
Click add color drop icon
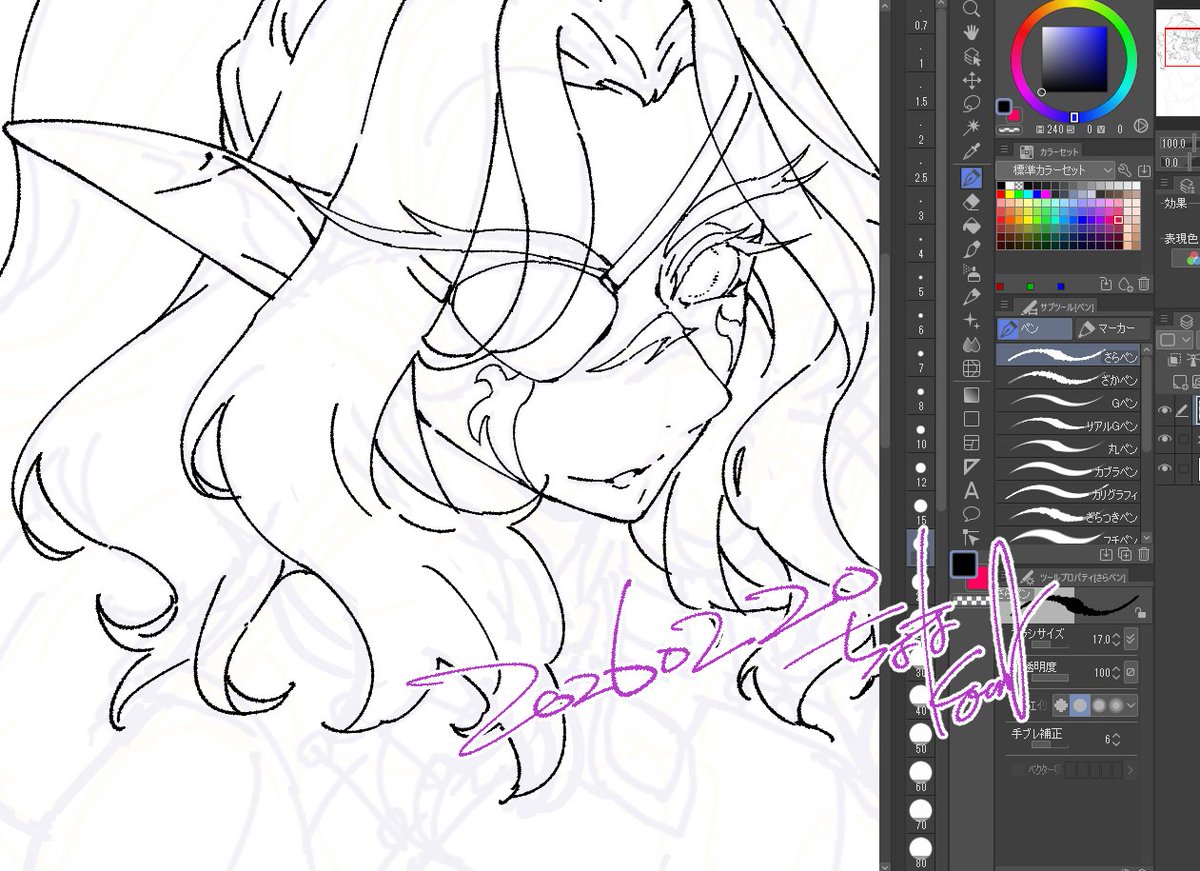point(1125,285)
